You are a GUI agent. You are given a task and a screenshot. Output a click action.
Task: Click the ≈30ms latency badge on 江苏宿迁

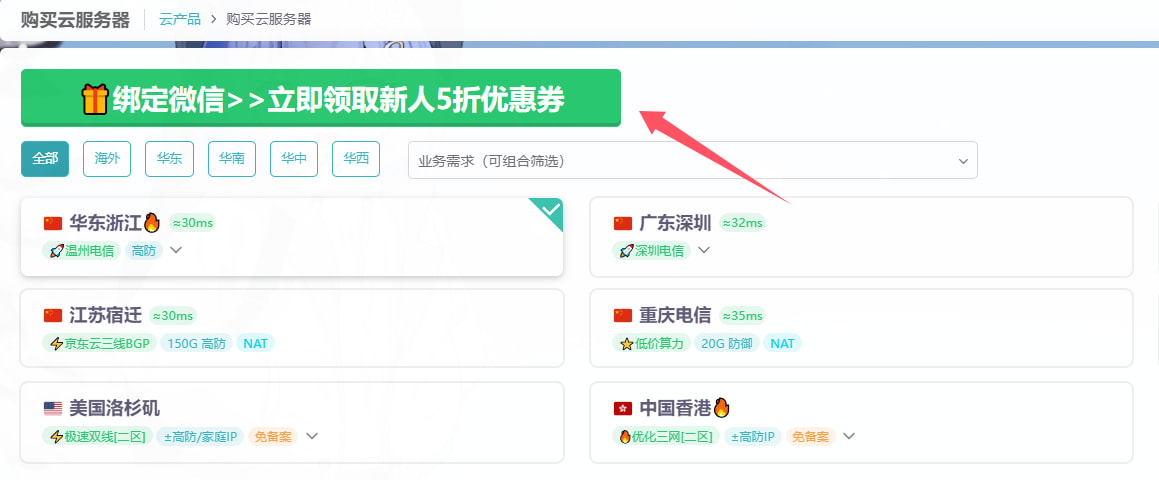pos(173,316)
